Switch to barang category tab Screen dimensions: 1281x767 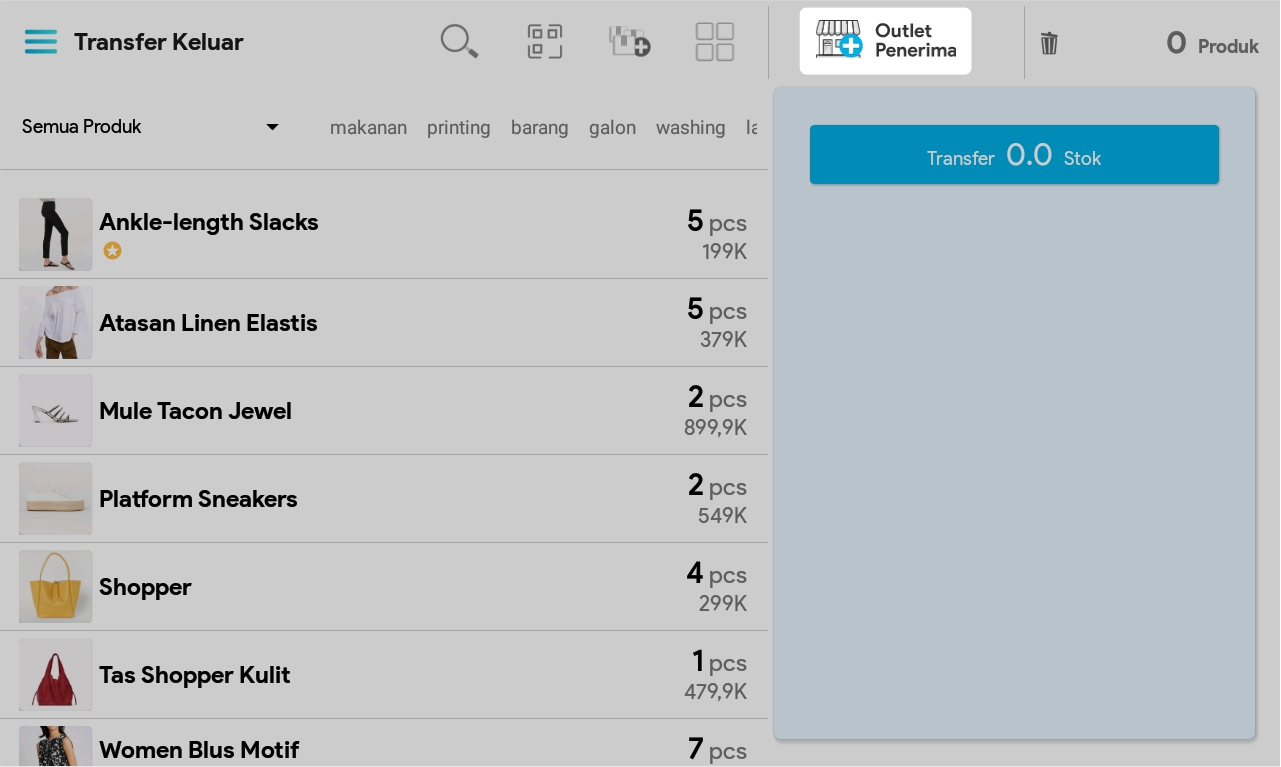click(x=539, y=128)
